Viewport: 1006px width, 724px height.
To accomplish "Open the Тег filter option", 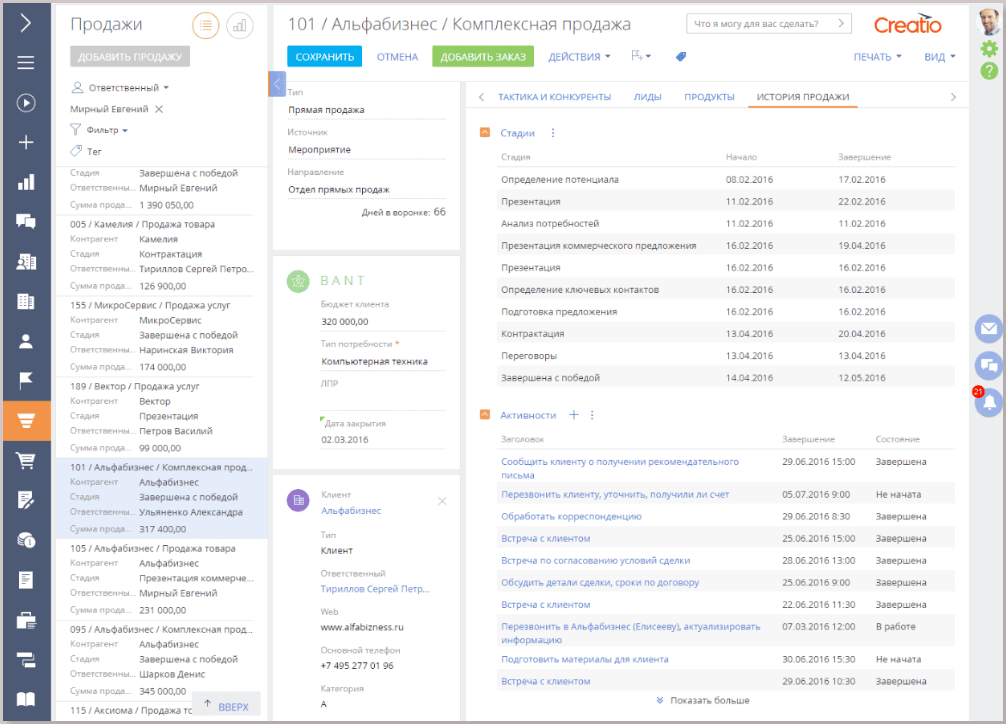I will coord(86,151).
